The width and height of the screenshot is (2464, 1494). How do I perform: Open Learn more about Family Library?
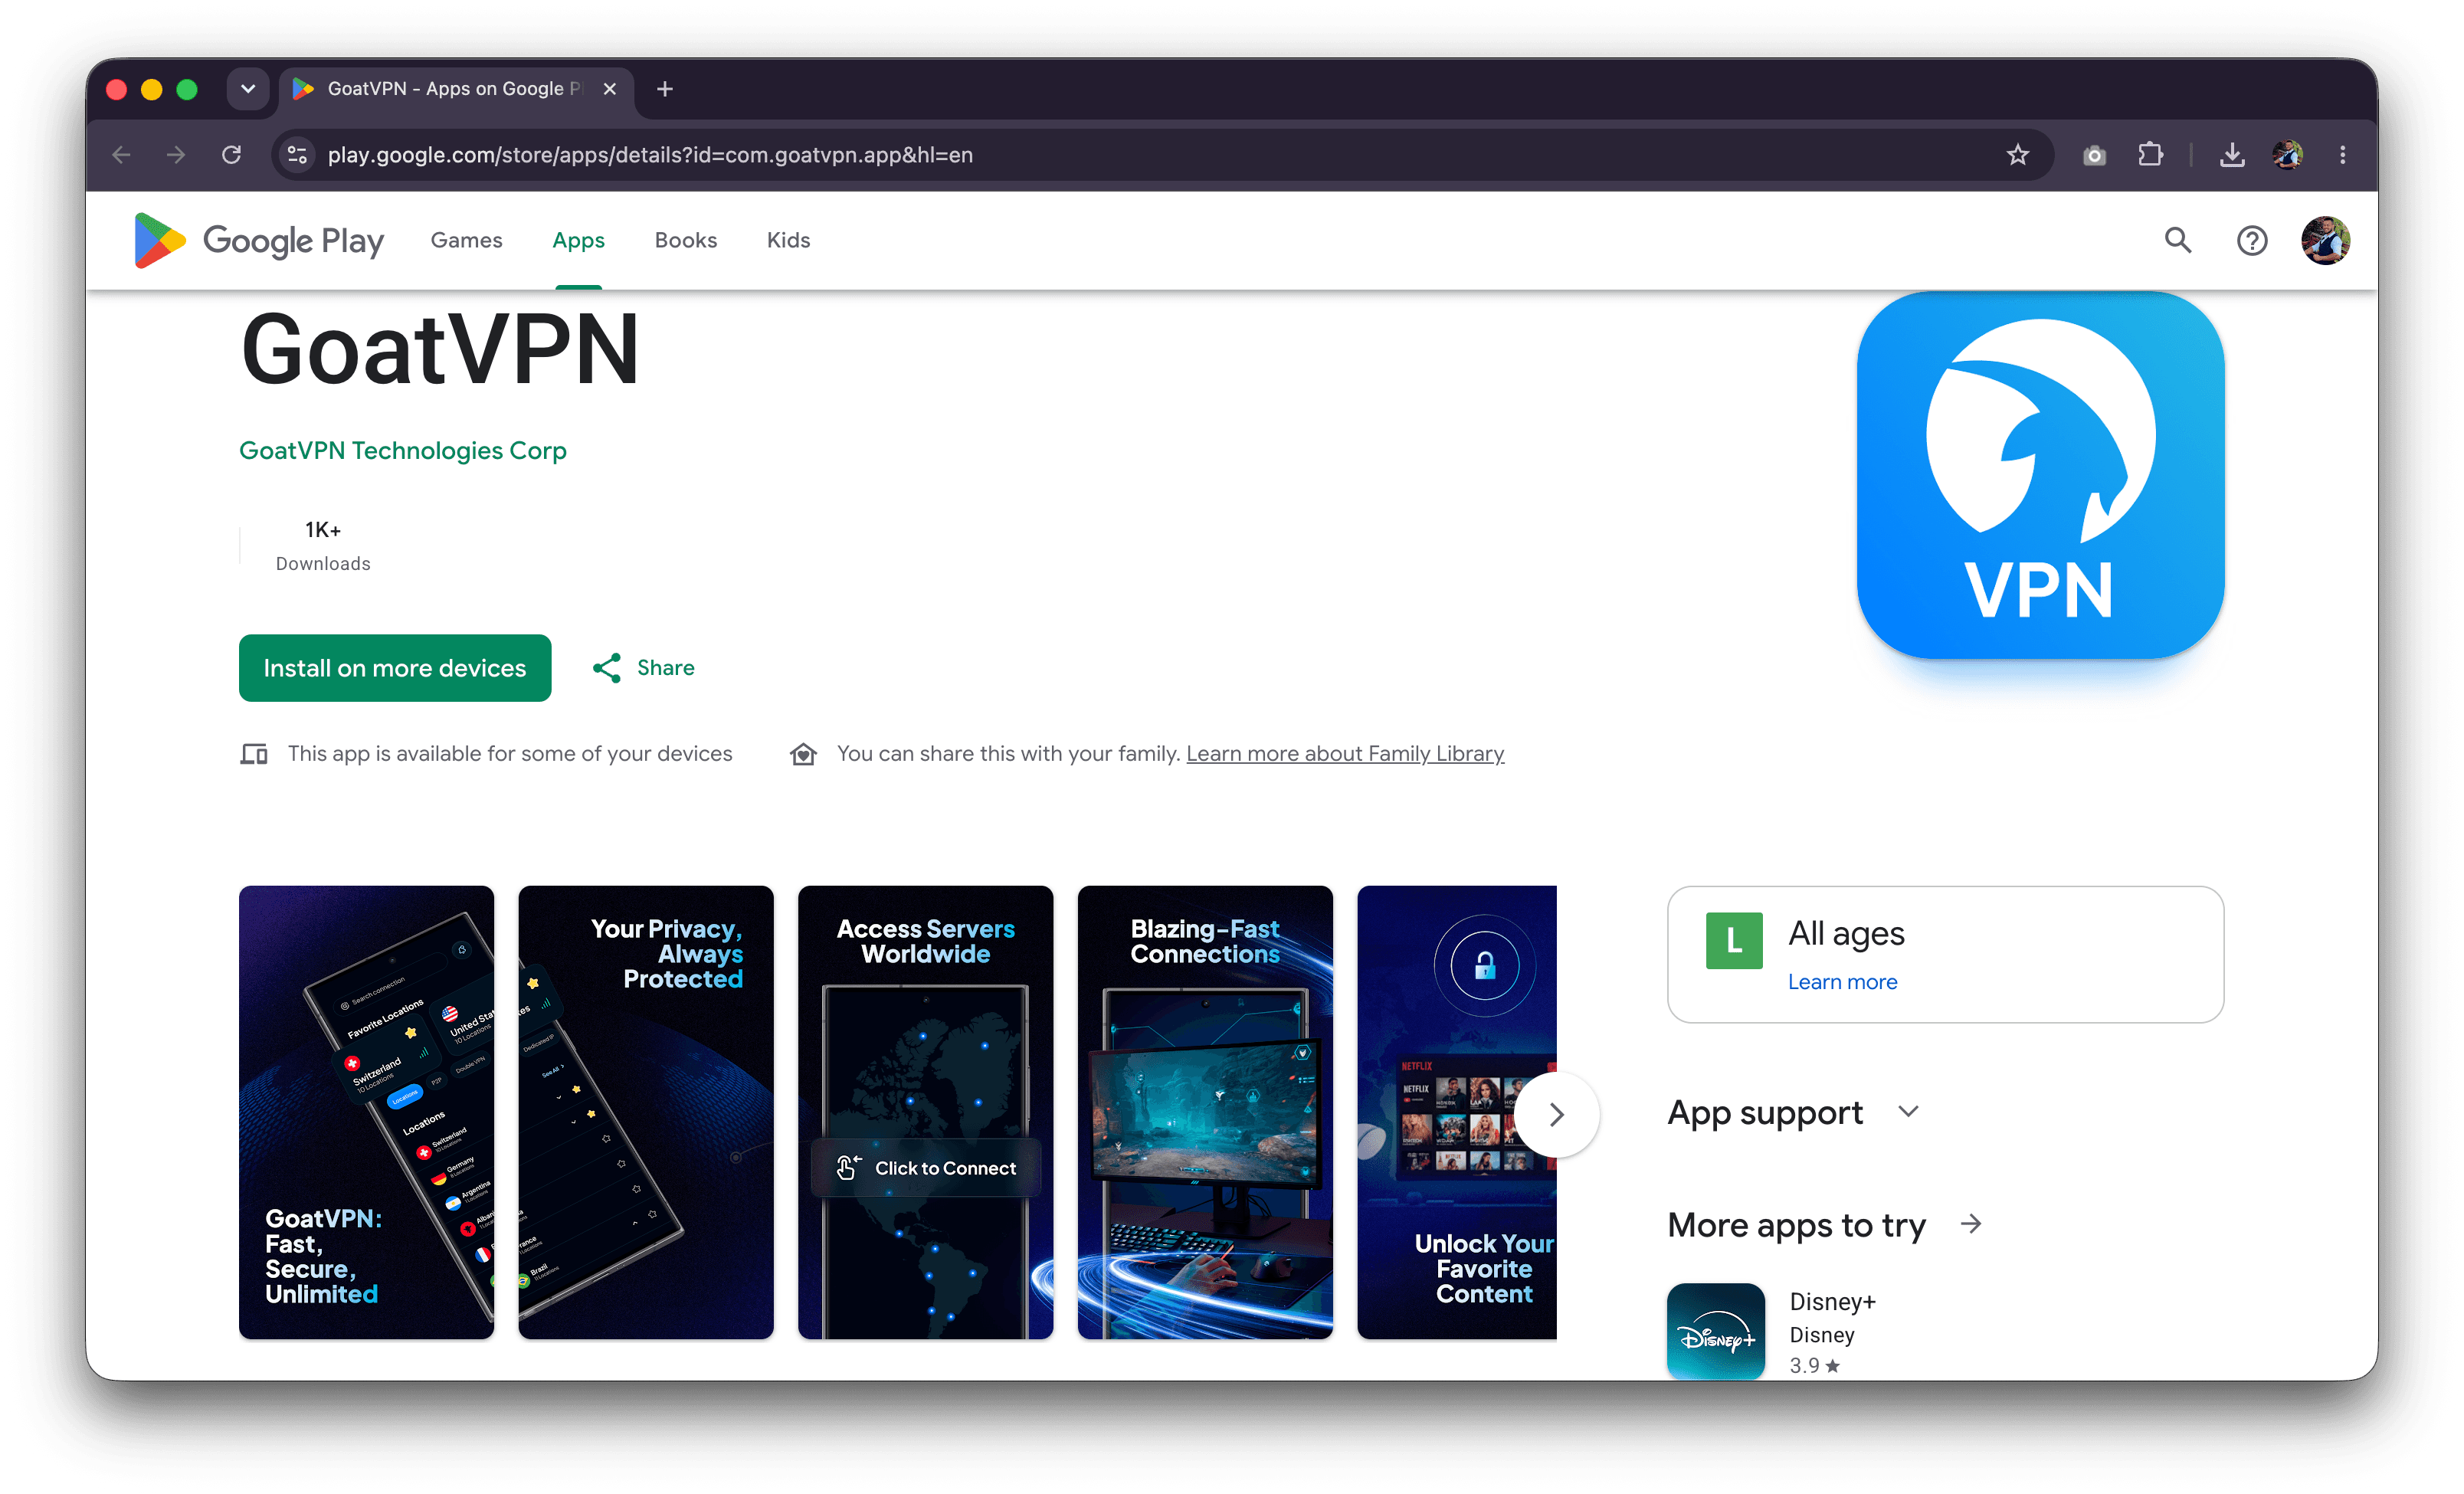pyautogui.click(x=1345, y=754)
